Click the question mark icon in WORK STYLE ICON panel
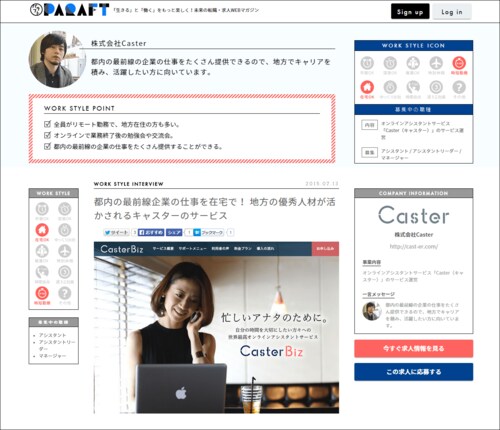Screen dimensions: 500x430 (x=459, y=87)
